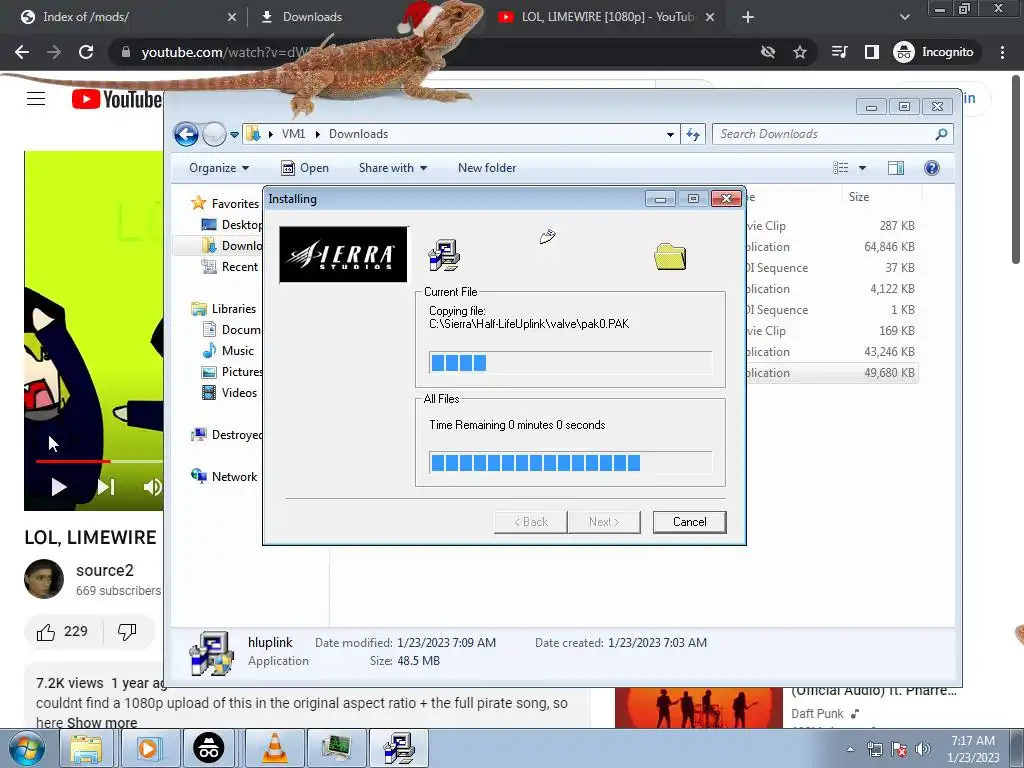The height and width of the screenshot is (768, 1024).
Task: Open the YouTube hamburger guide menu
Action: click(x=36, y=99)
